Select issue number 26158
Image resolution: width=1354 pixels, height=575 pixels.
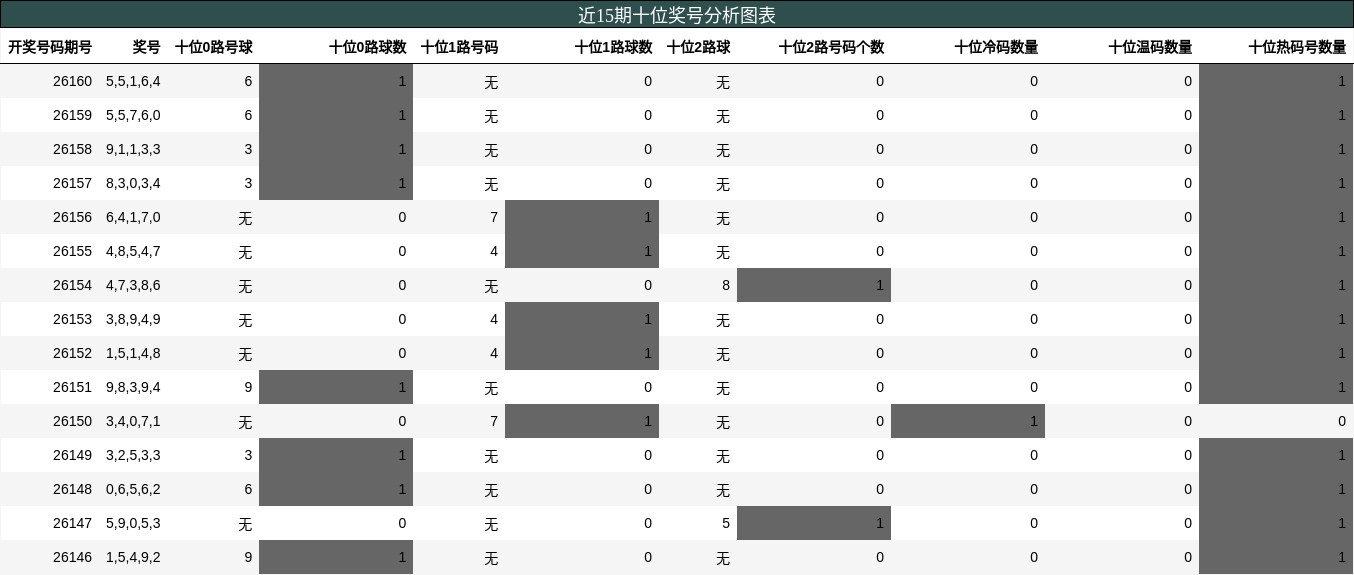coord(72,149)
